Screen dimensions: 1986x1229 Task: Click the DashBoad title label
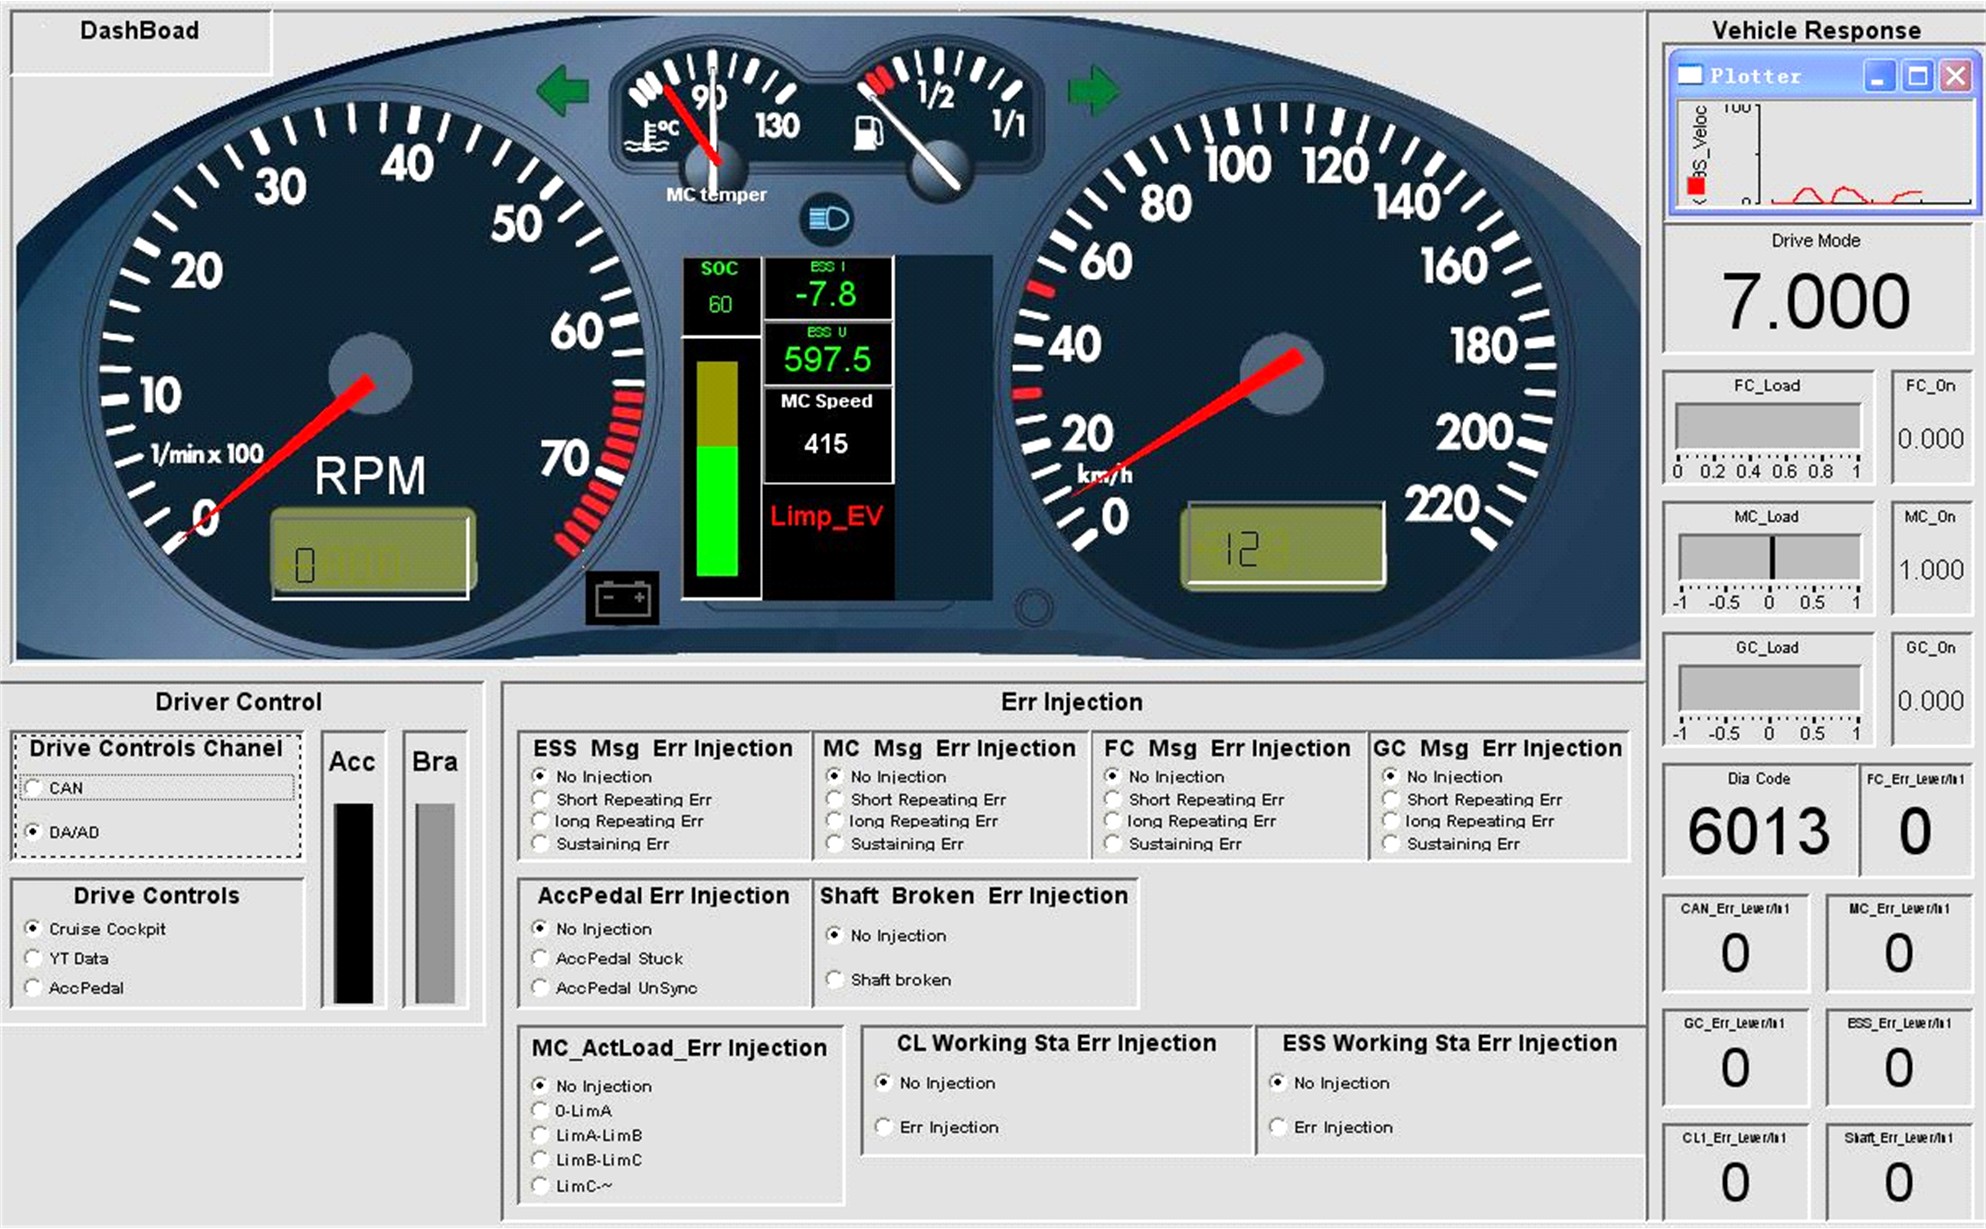point(140,31)
